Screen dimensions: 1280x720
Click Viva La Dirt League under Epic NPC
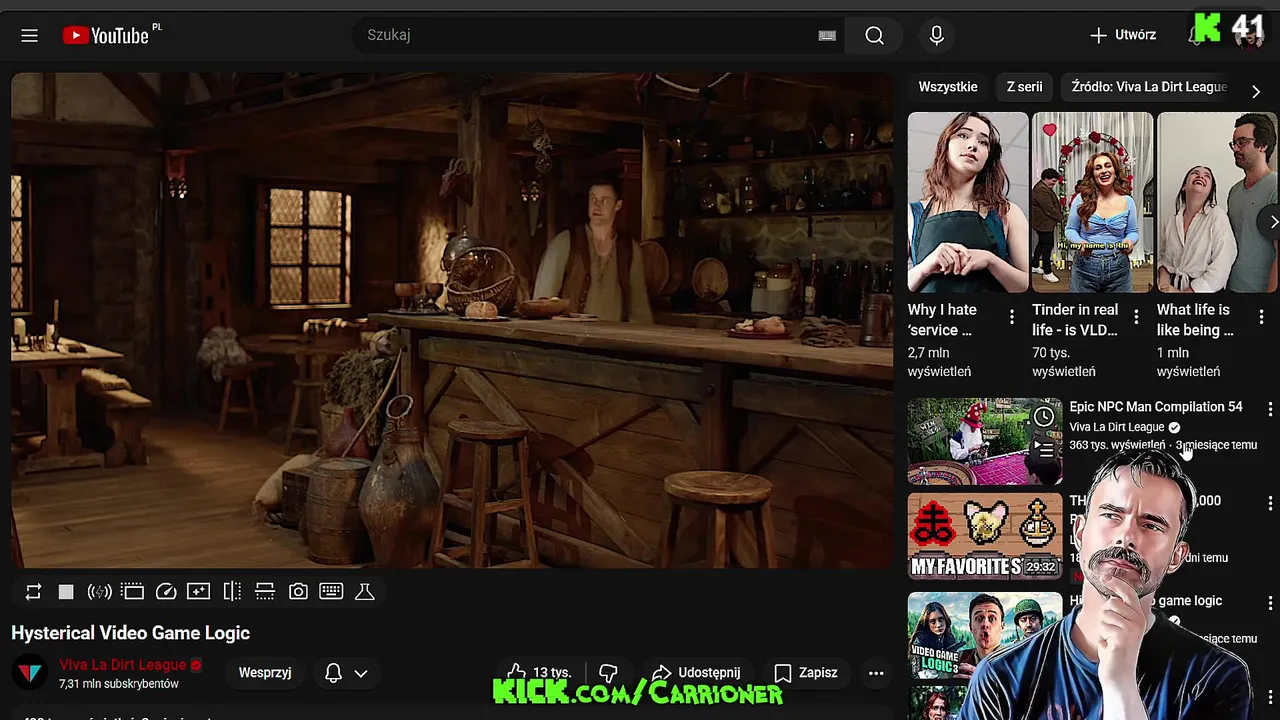(1117, 427)
